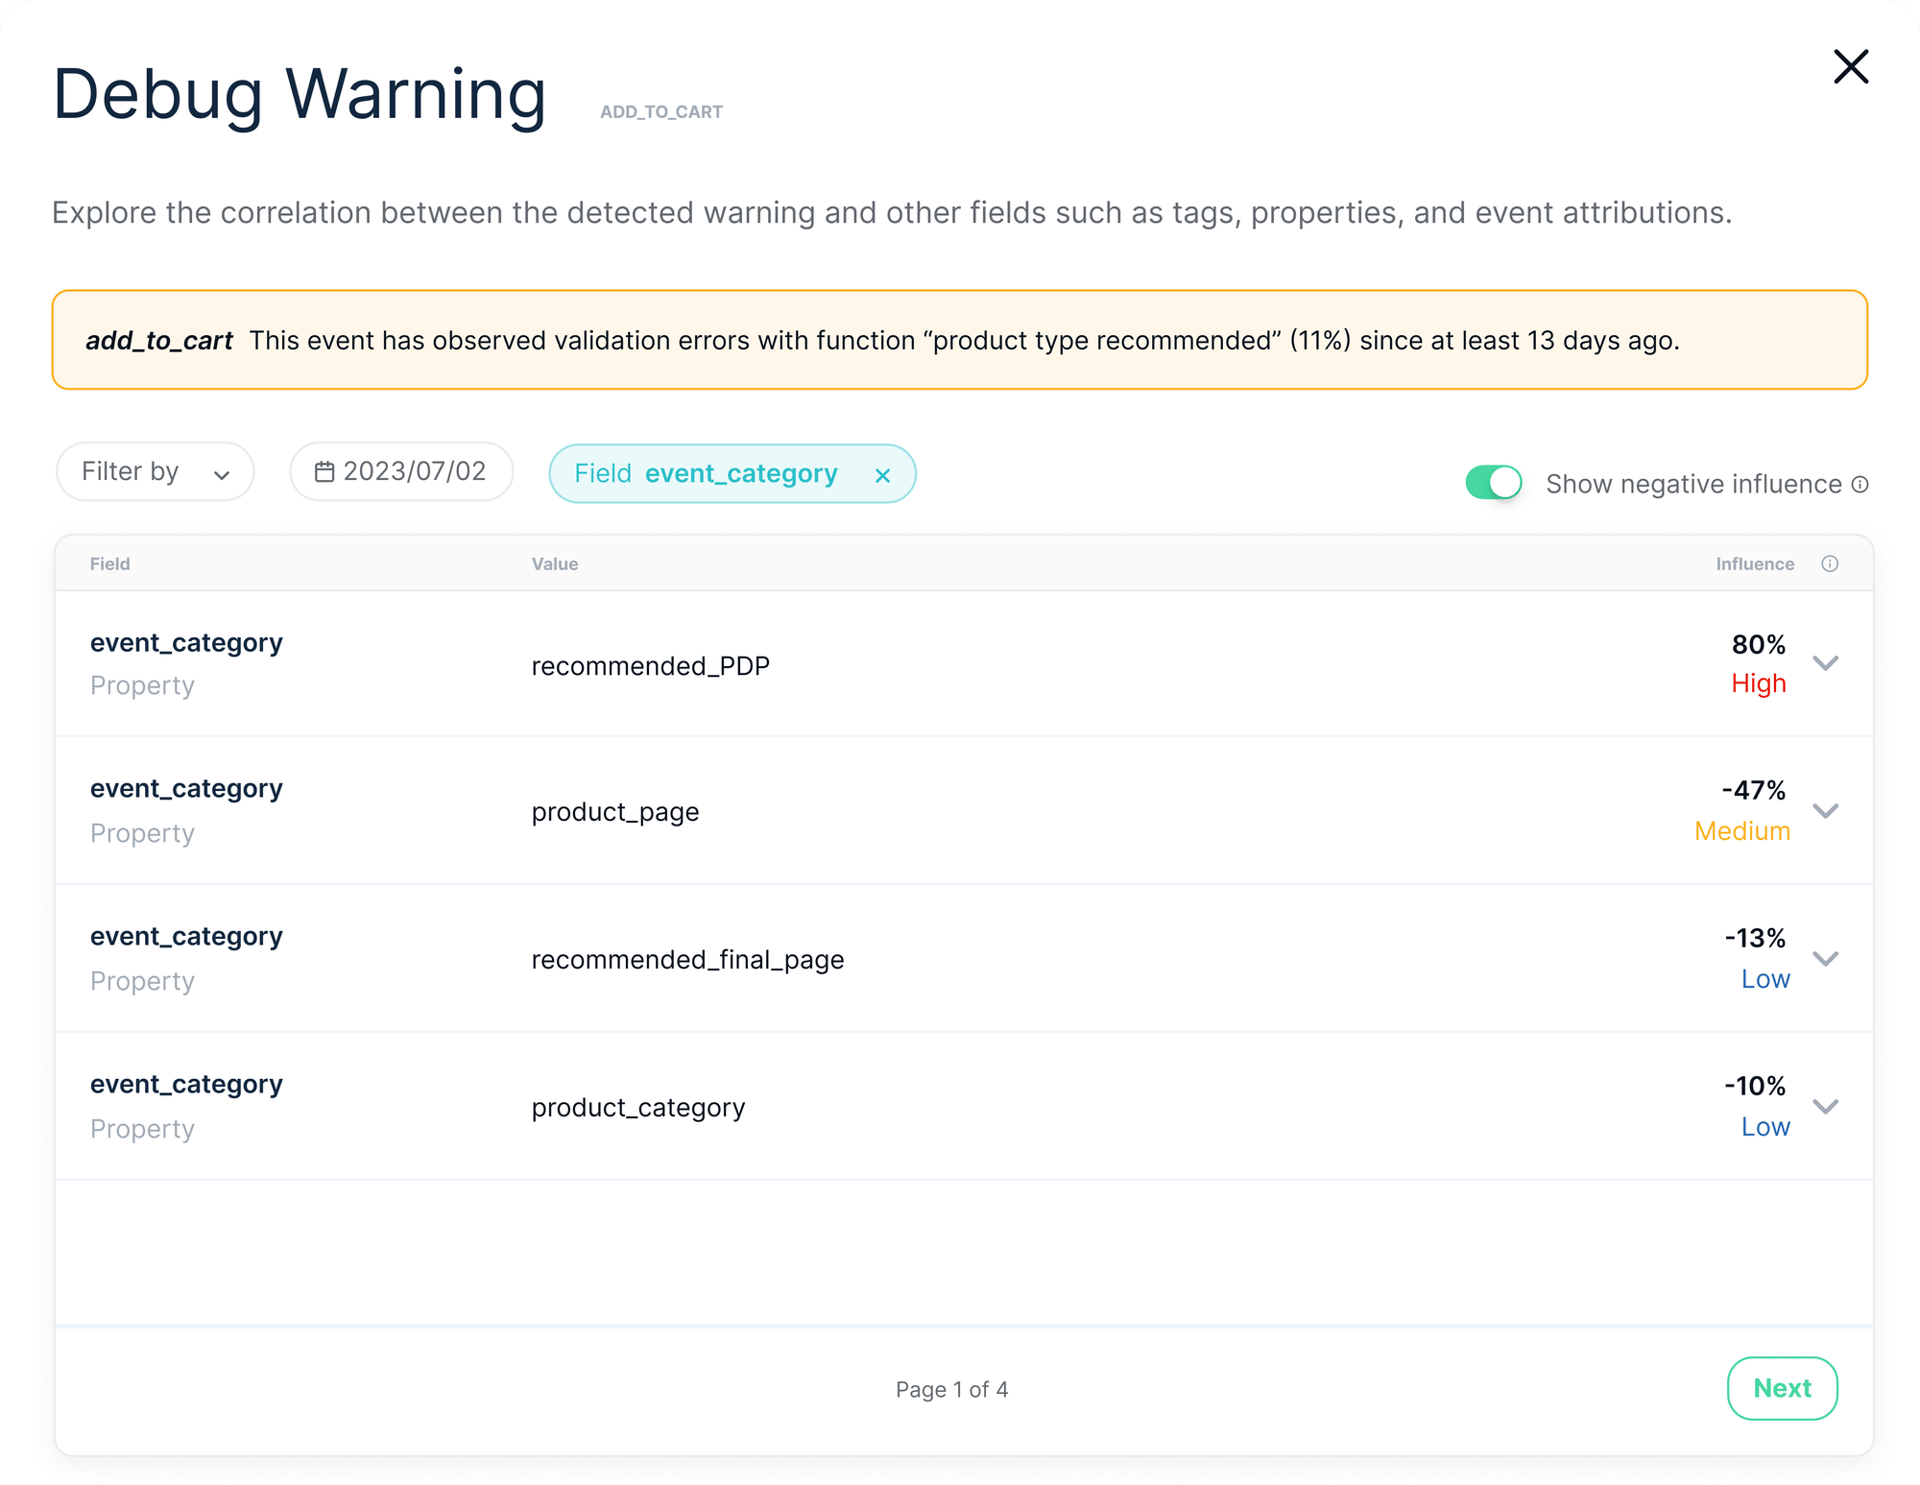1920x1485 pixels.
Task: Remove the event_category field filter chip
Action: pyautogui.click(x=882, y=475)
